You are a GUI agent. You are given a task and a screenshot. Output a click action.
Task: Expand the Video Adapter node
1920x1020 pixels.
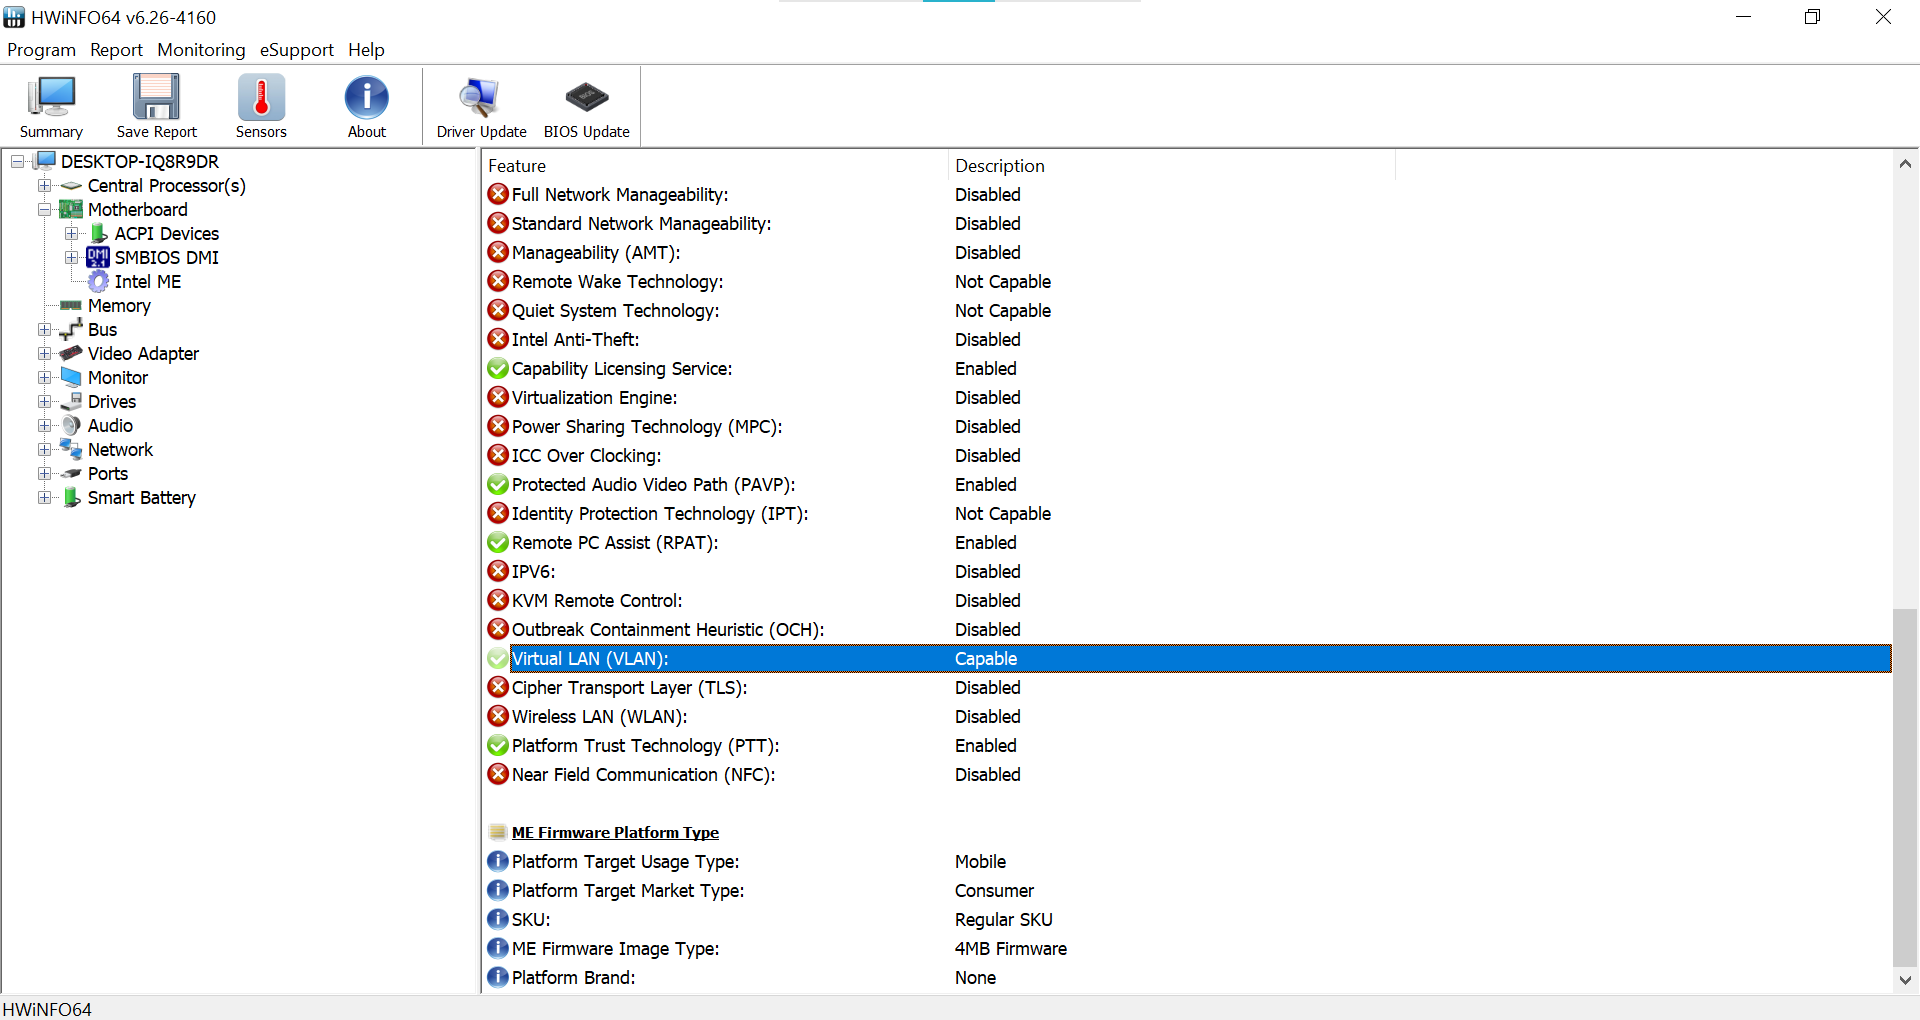click(44, 353)
